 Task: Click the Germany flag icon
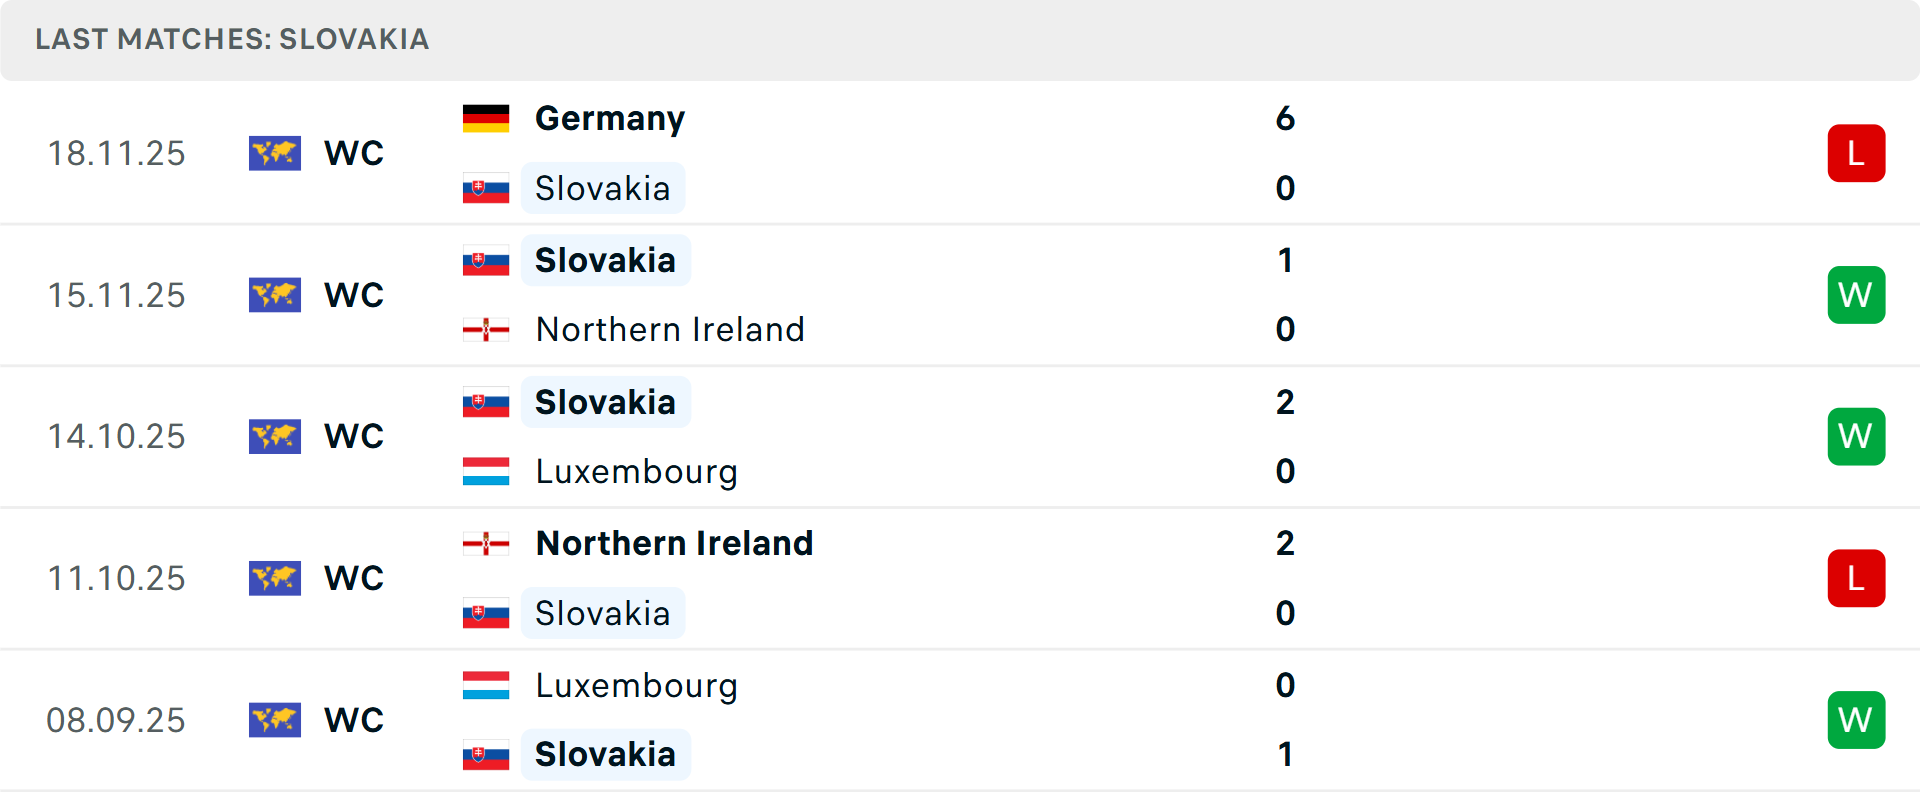pyautogui.click(x=486, y=118)
